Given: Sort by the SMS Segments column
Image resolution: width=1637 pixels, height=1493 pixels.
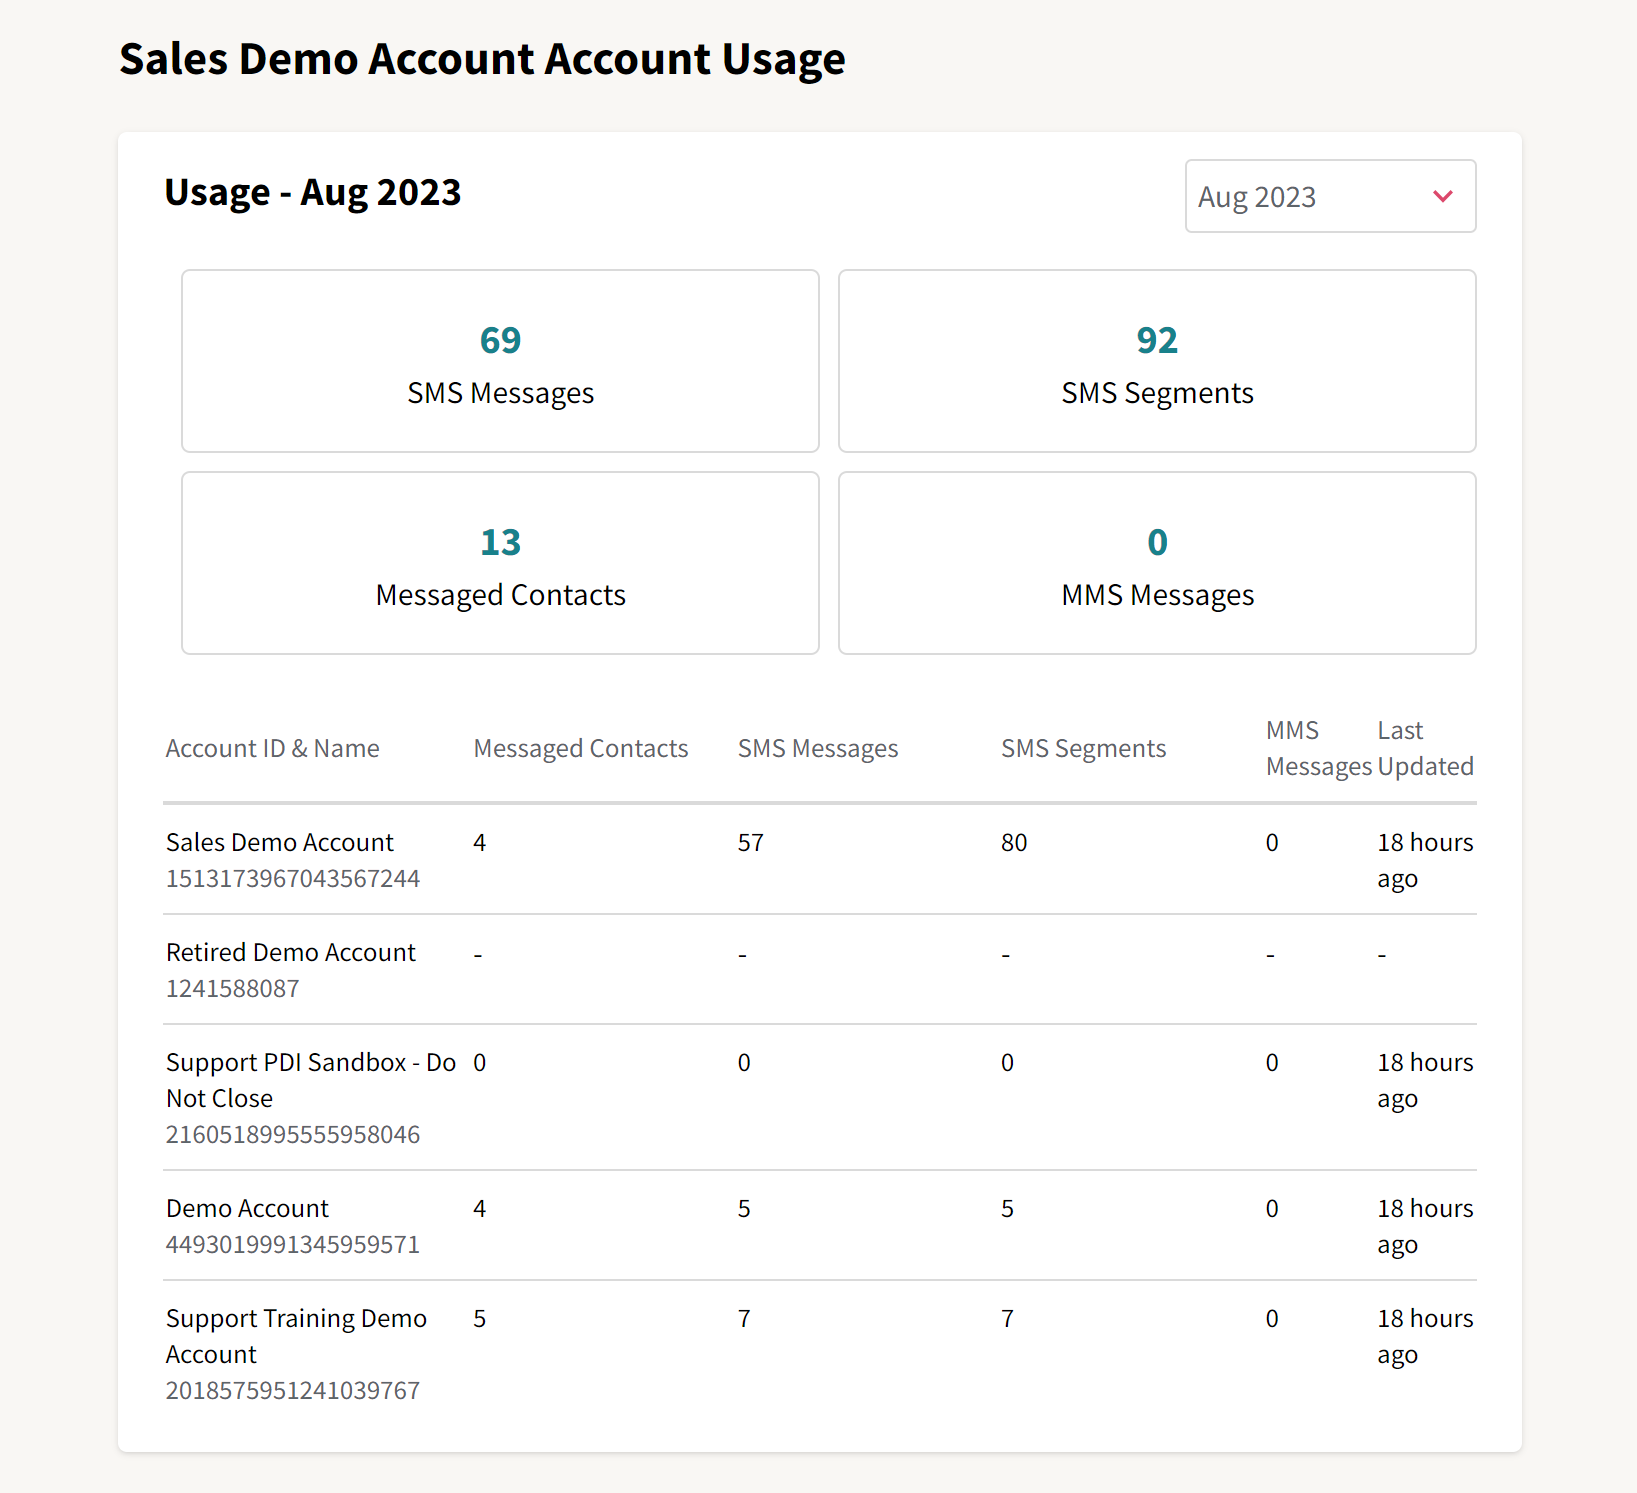Looking at the screenshot, I should pyautogui.click(x=1084, y=748).
